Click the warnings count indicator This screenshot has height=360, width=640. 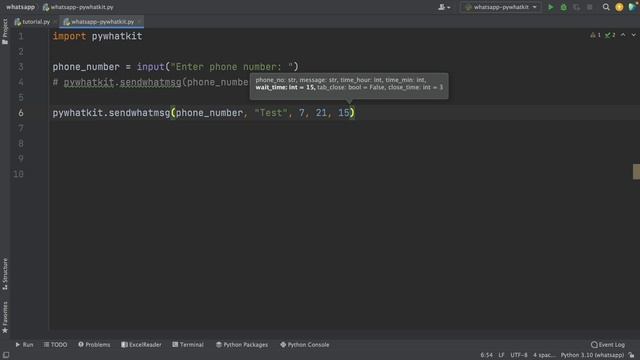595,35
